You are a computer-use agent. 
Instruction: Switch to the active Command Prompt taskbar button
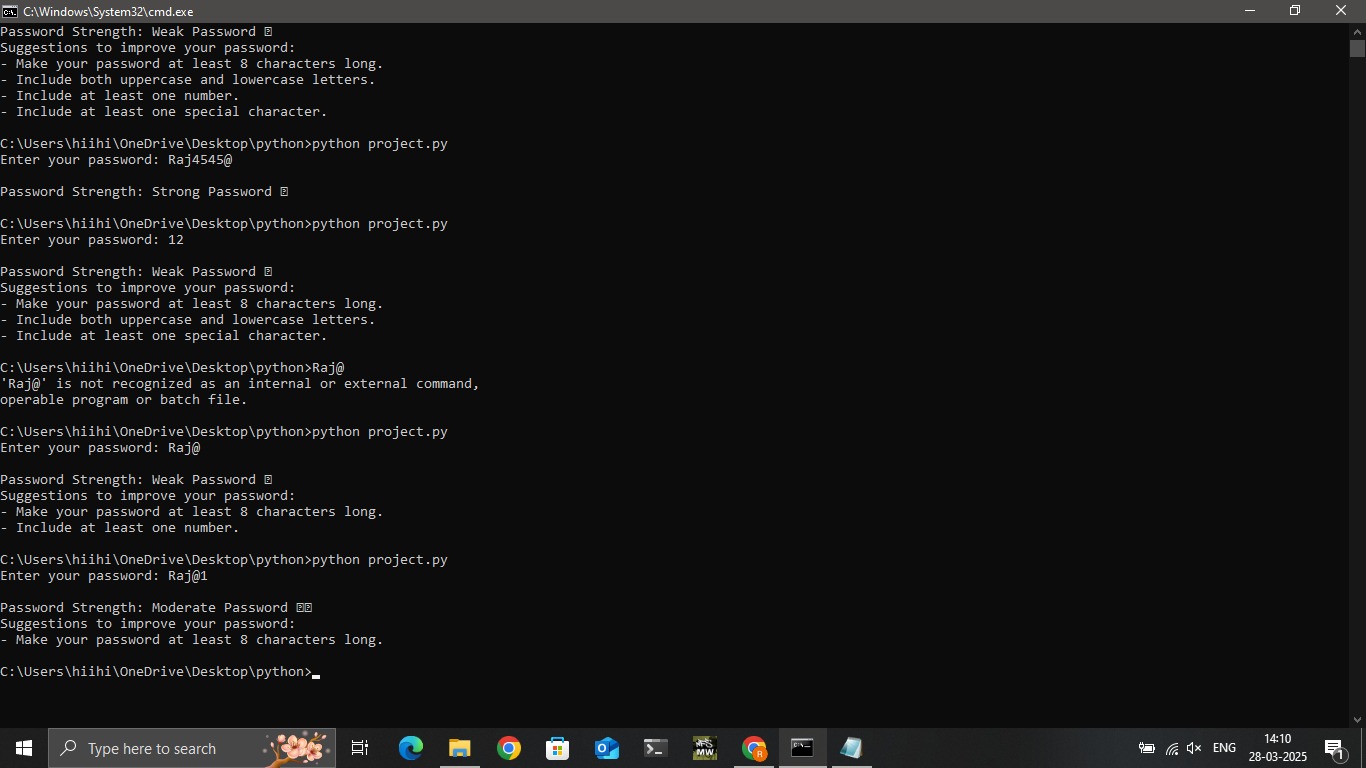[802, 748]
